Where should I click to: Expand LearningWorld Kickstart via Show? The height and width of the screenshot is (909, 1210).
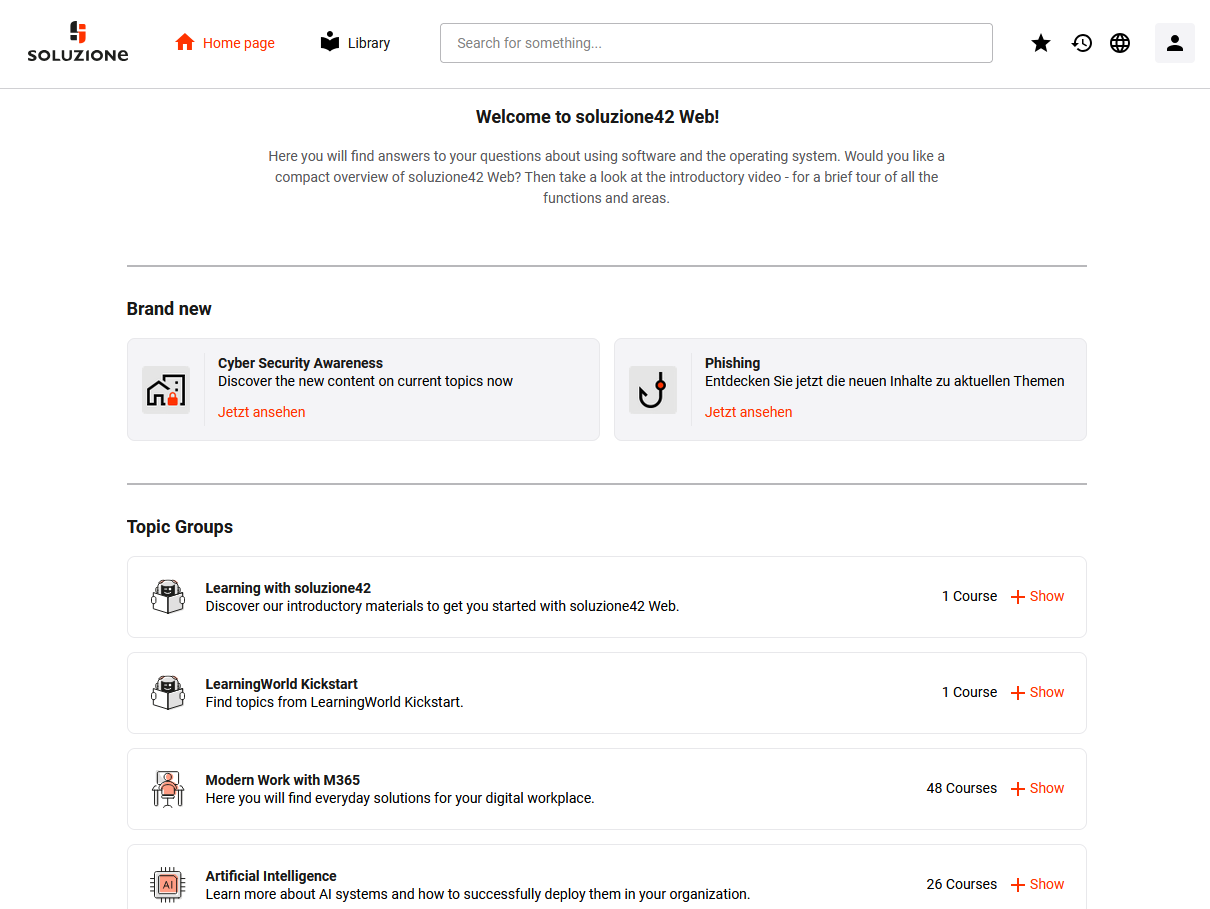pyautogui.click(x=1047, y=692)
